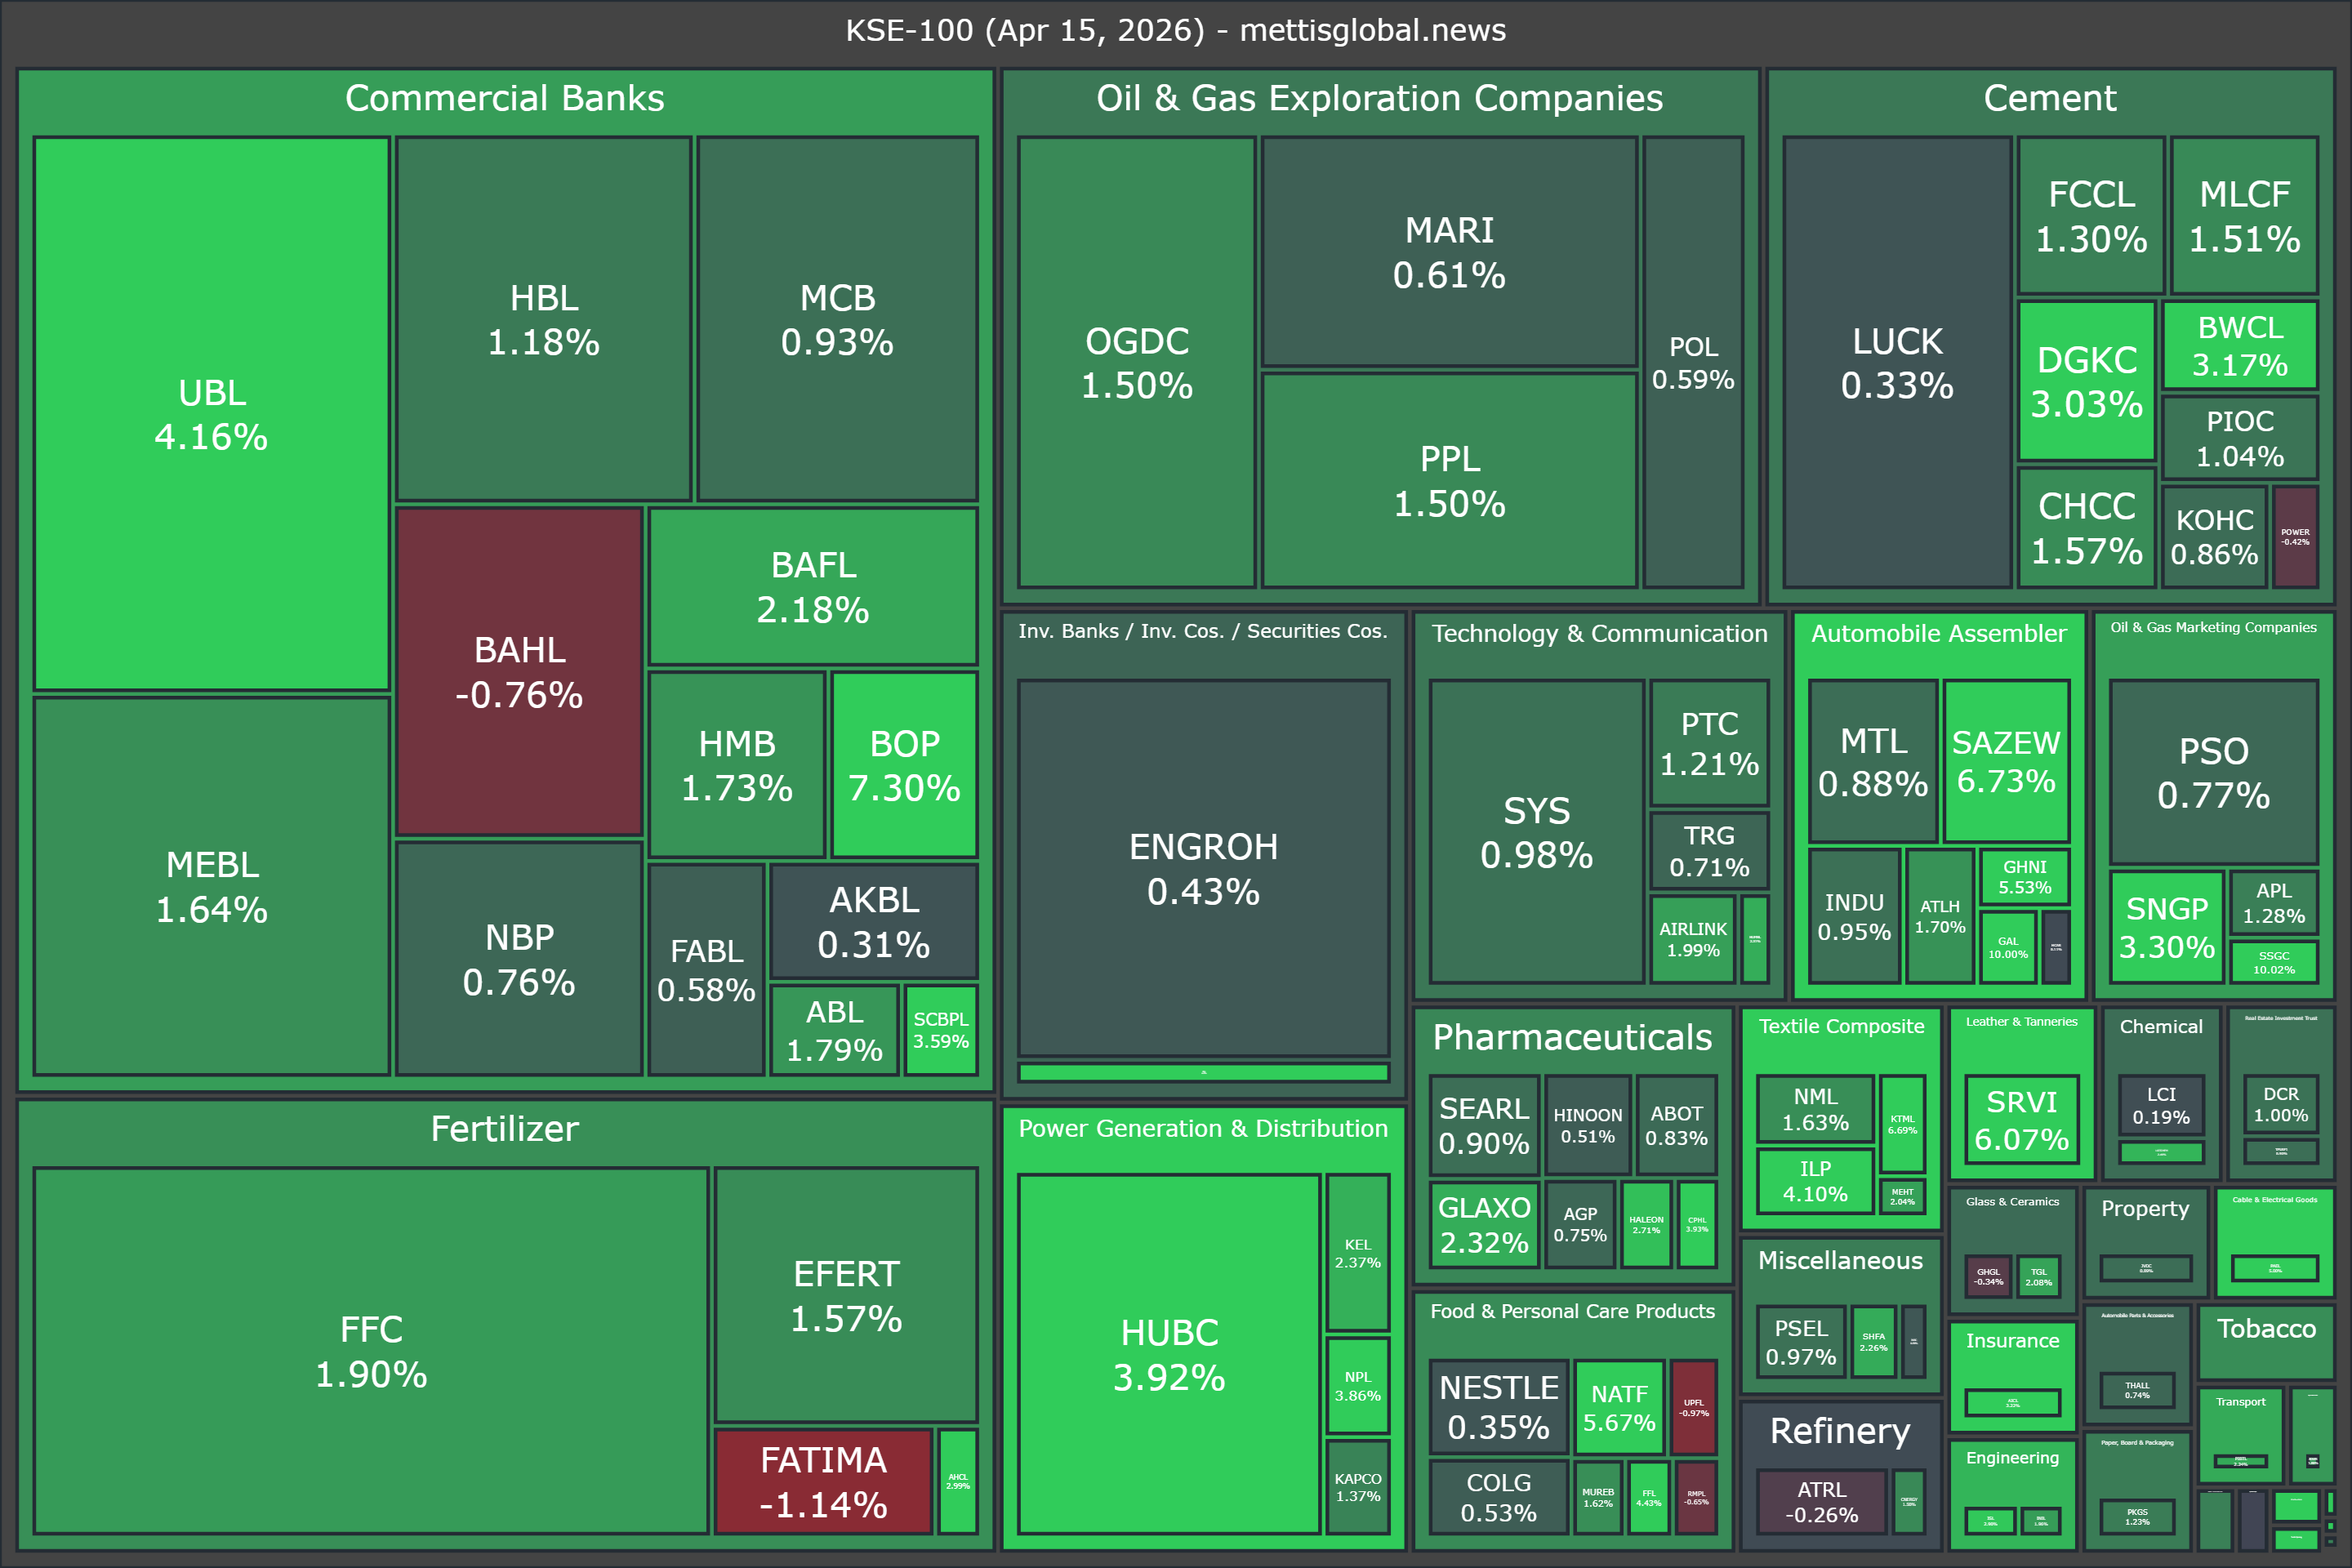
Task: Pick the SAZEW 6.73% tile
Action: point(2006,761)
